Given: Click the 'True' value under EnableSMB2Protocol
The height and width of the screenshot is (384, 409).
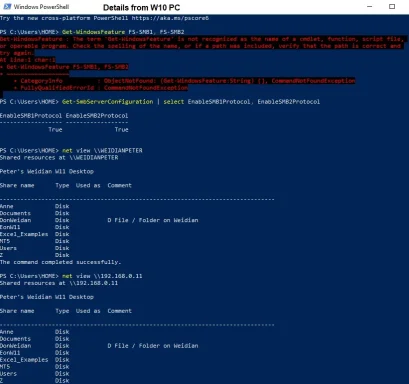Looking at the screenshot, I should pyautogui.click(x=121, y=130).
